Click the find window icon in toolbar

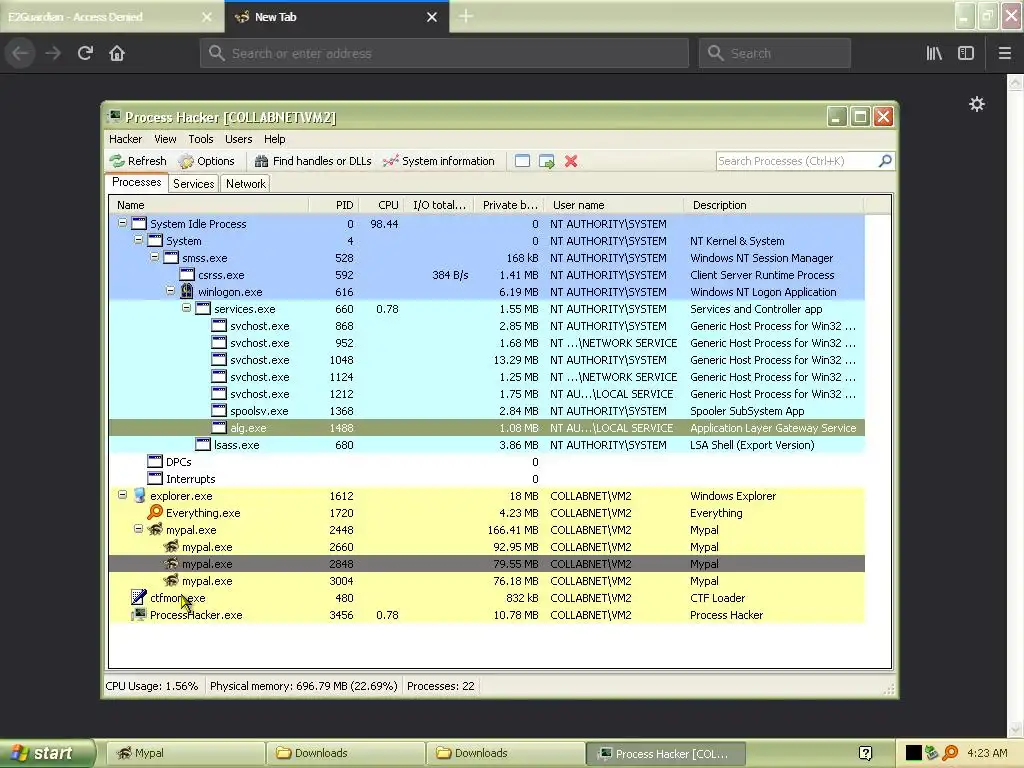click(x=522, y=161)
